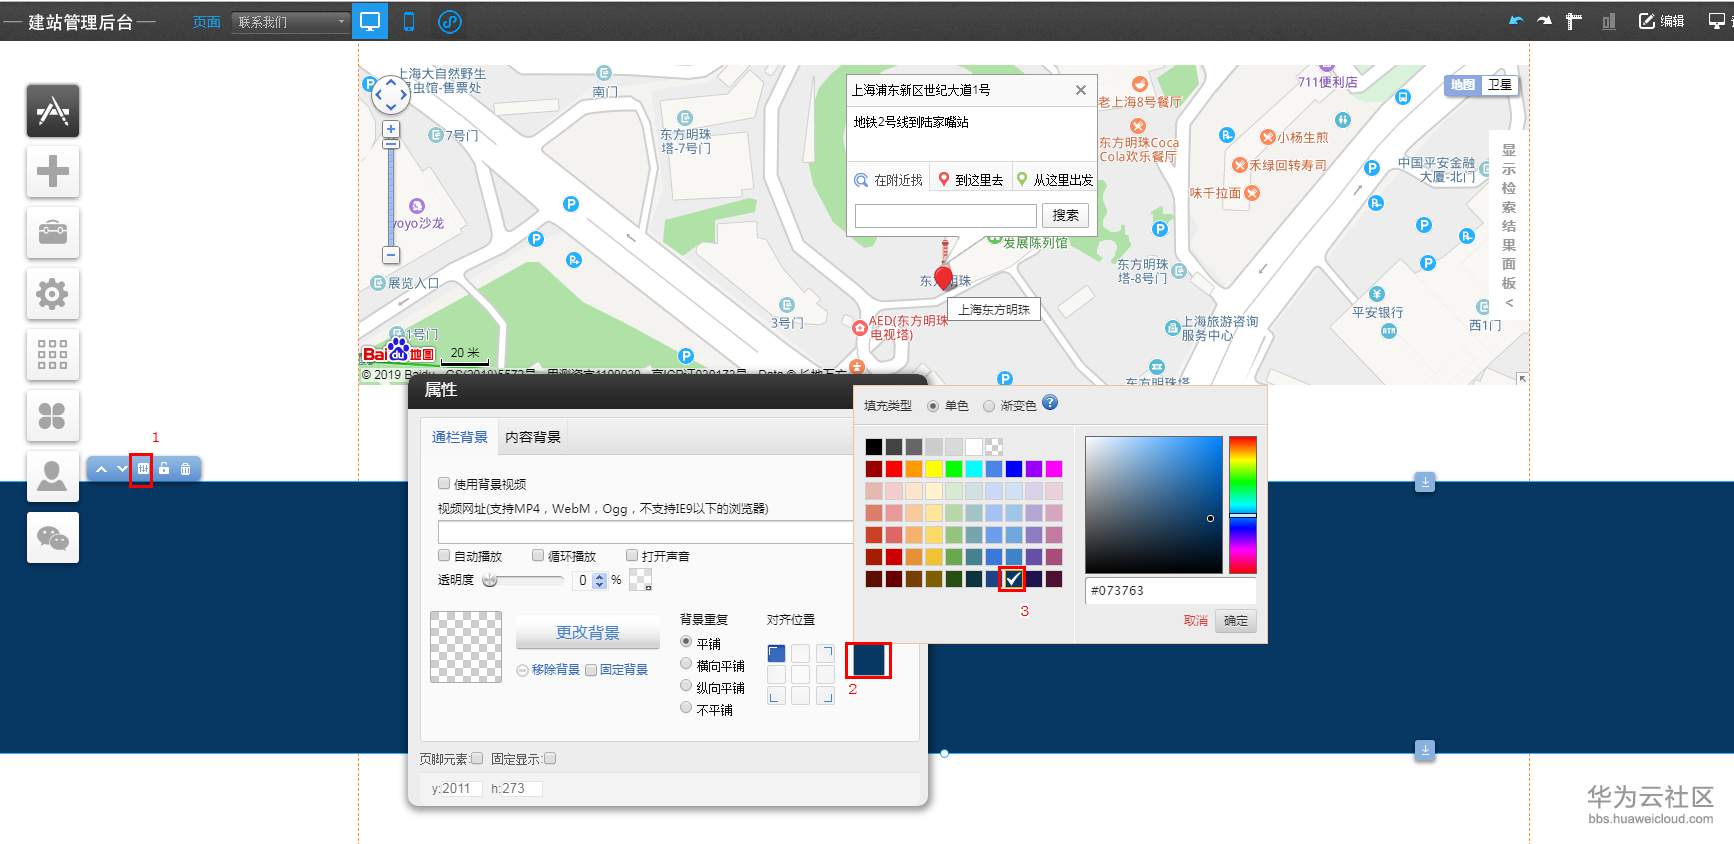1734x844 pixels.
Task: Select 从这里出发 tab in map popup
Action: click(1055, 180)
